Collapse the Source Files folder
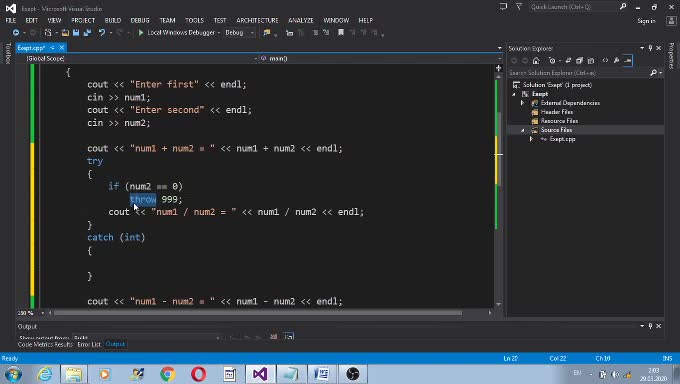Screen dimensions: 680x384 [522, 130]
